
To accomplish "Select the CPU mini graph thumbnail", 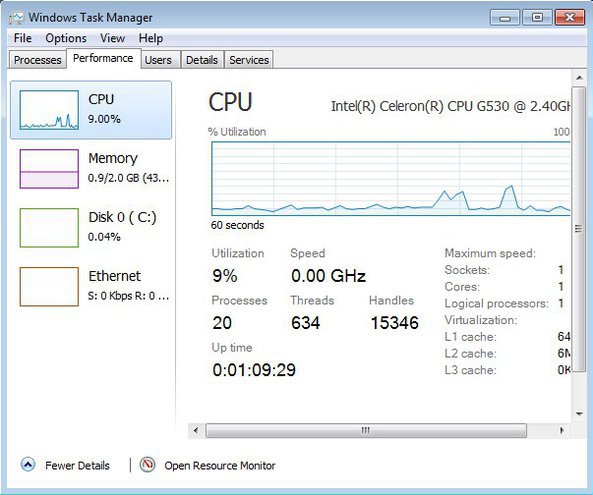I will pos(49,110).
